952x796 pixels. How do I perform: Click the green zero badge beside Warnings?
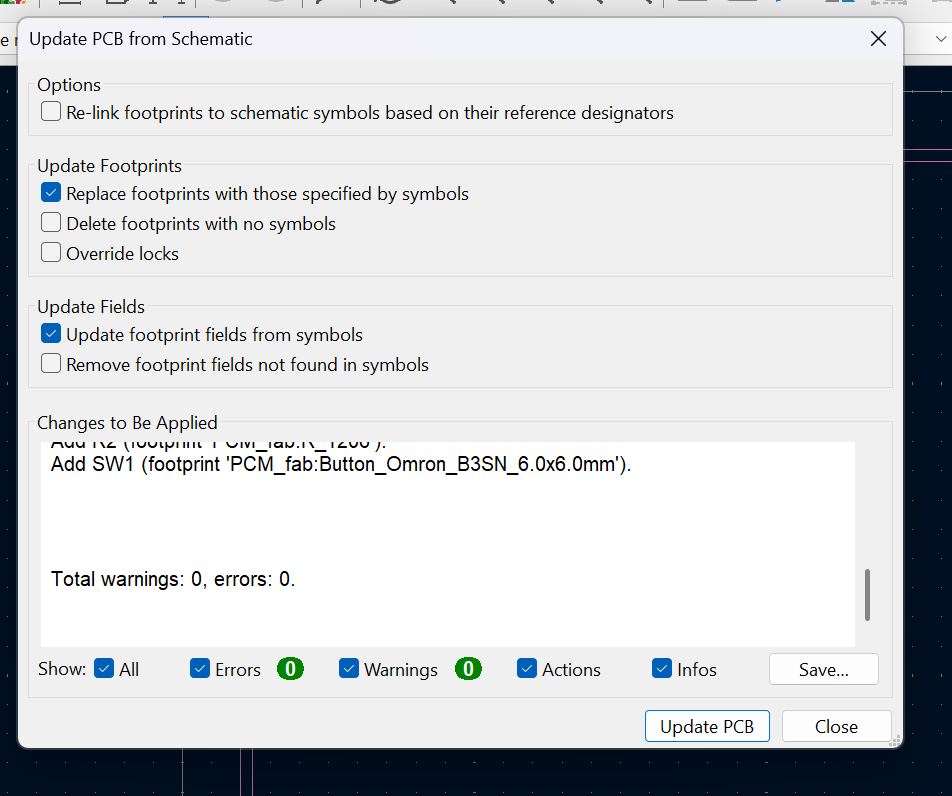click(x=468, y=669)
